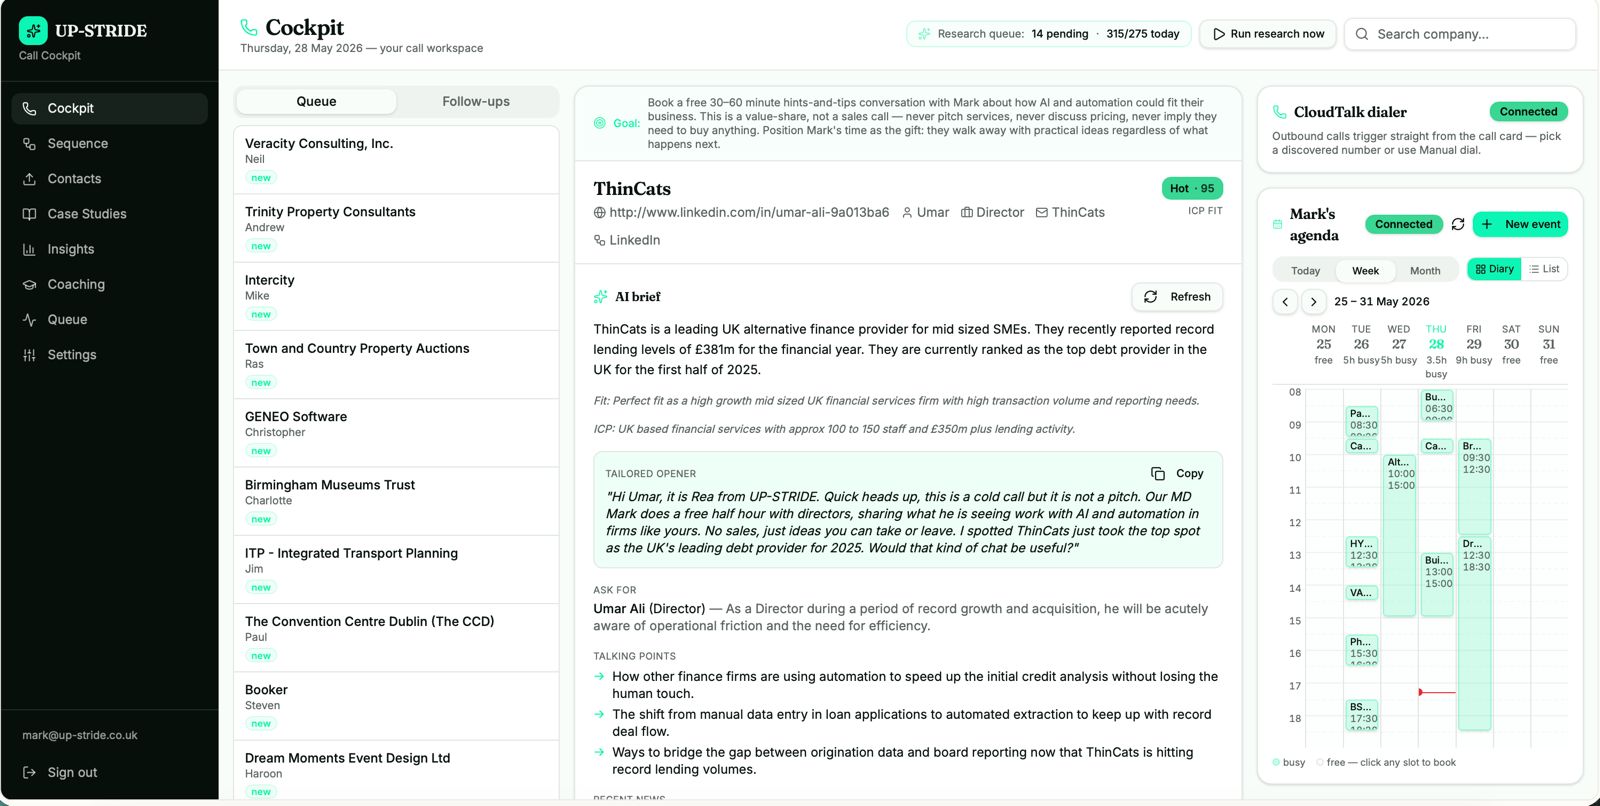Click Run research now button
Viewport: 1600px width, 806px height.
(x=1268, y=34)
